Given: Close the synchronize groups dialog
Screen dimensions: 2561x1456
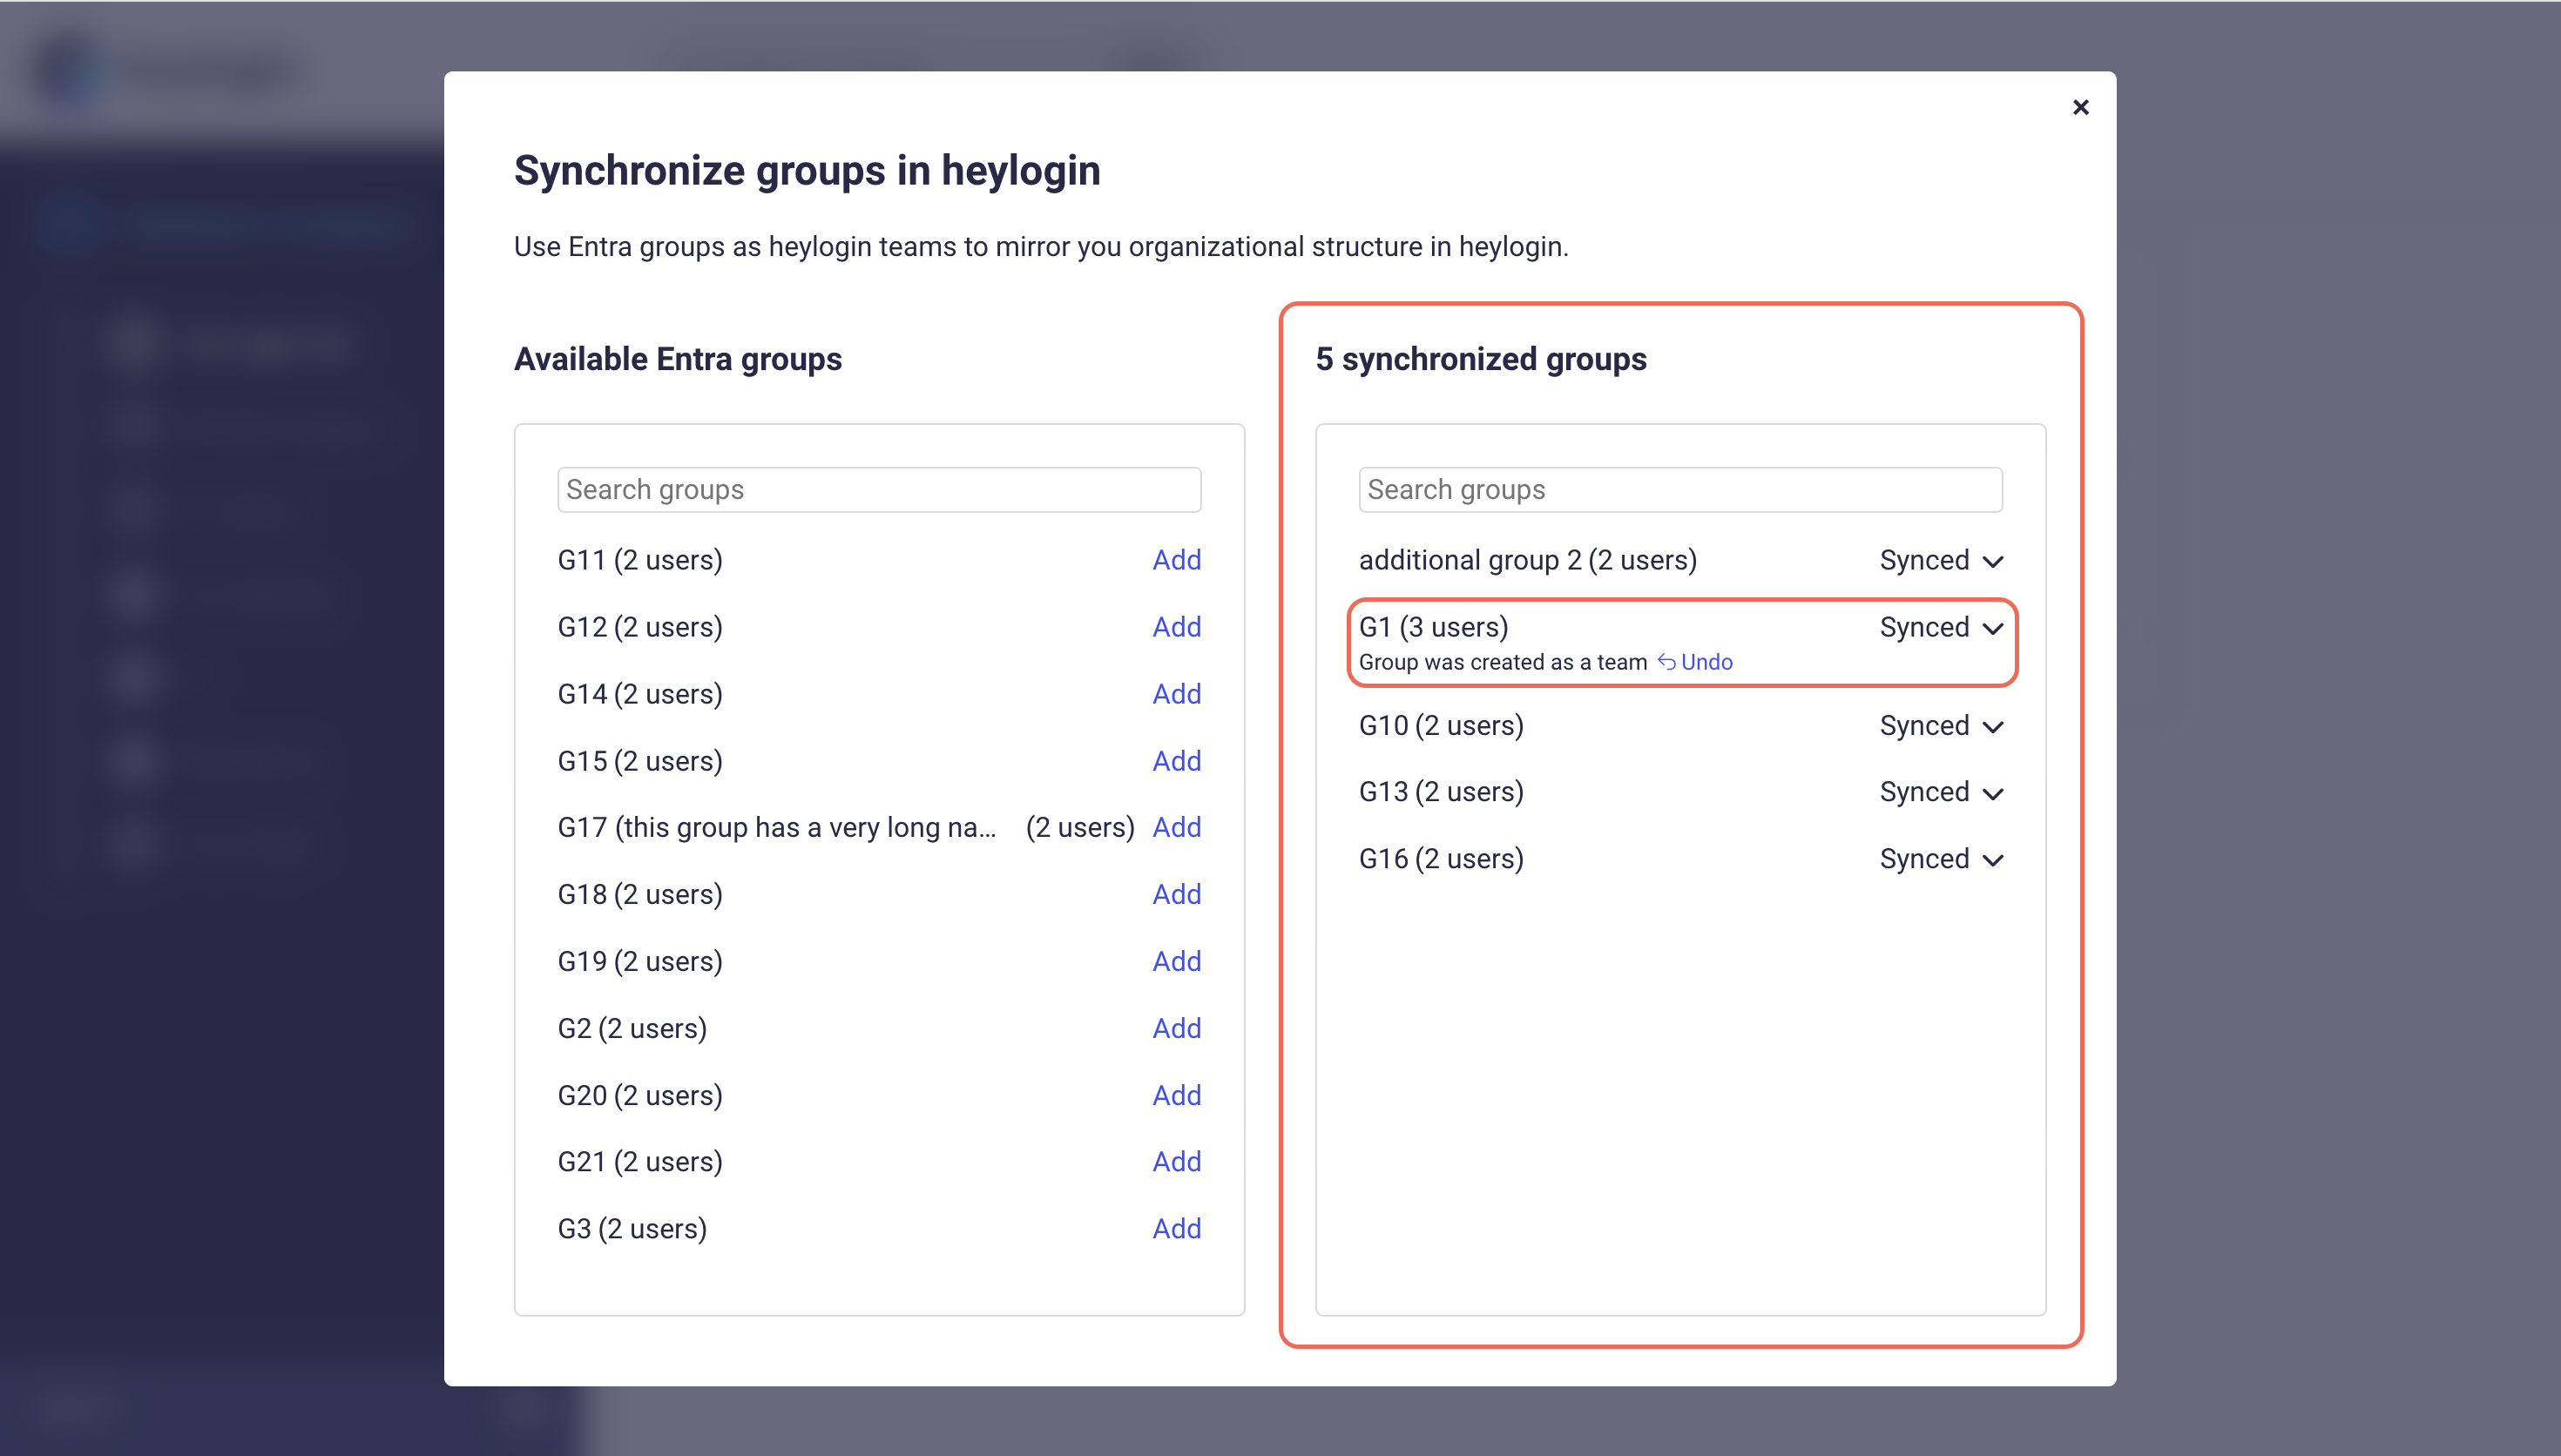Looking at the screenshot, I should 2080,107.
